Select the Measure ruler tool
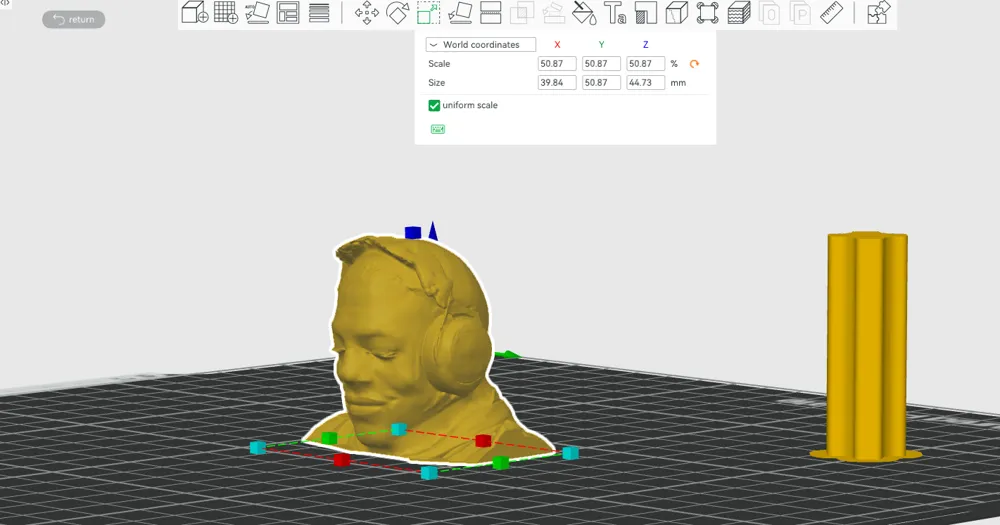1000x525 pixels. (832, 12)
